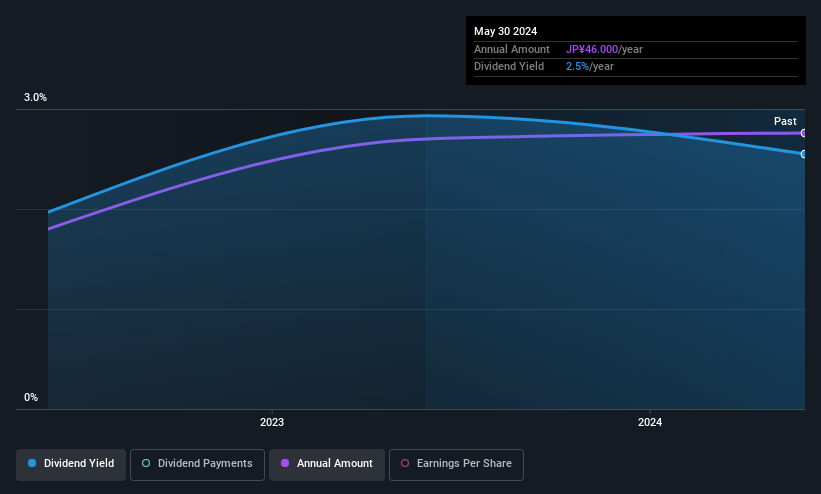Click the Dividend Yield label in tooltip
Viewport: 821px width, 494px height.
pyautogui.click(x=509, y=67)
